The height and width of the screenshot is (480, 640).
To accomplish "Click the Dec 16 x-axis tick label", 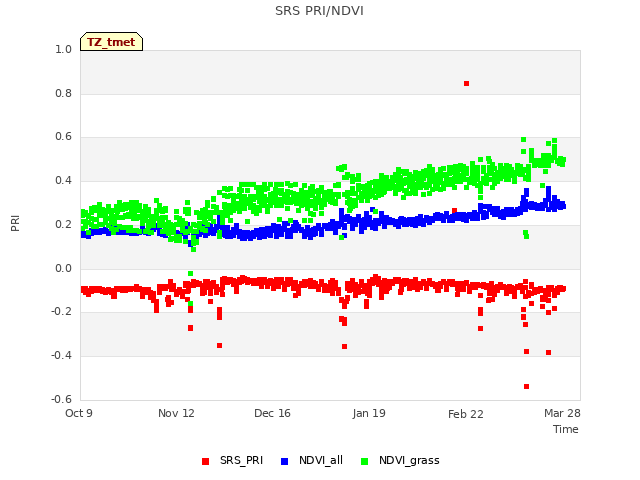I will click(x=272, y=413).
